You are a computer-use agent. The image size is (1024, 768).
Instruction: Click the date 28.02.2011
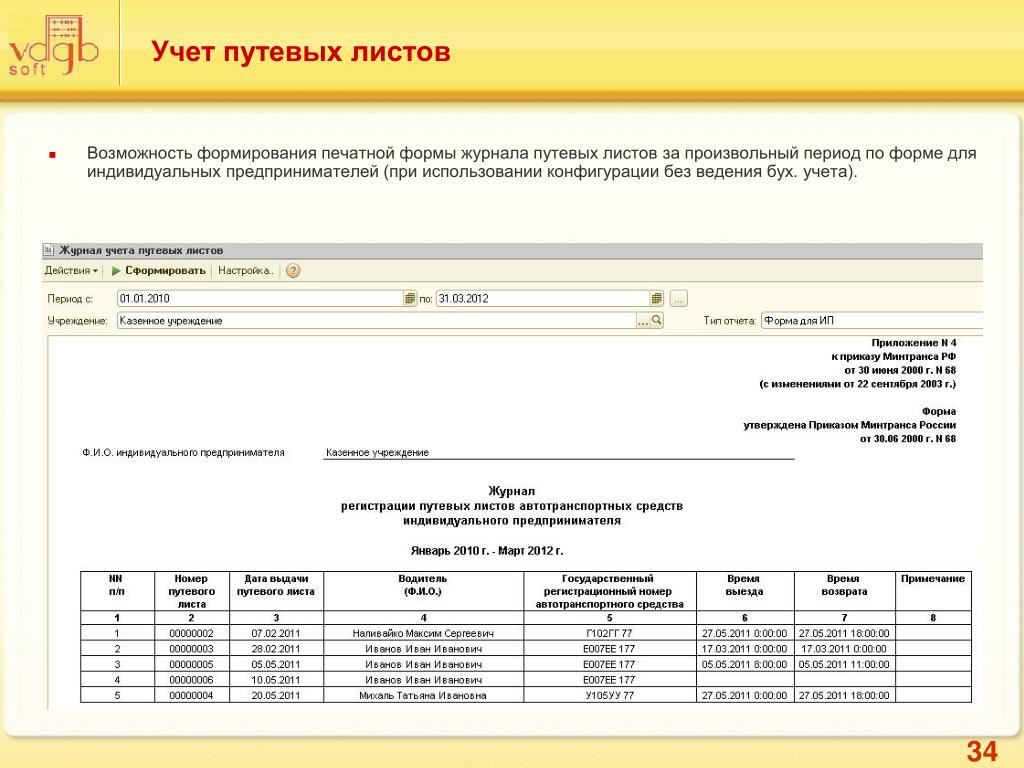(x=276, y=648)
